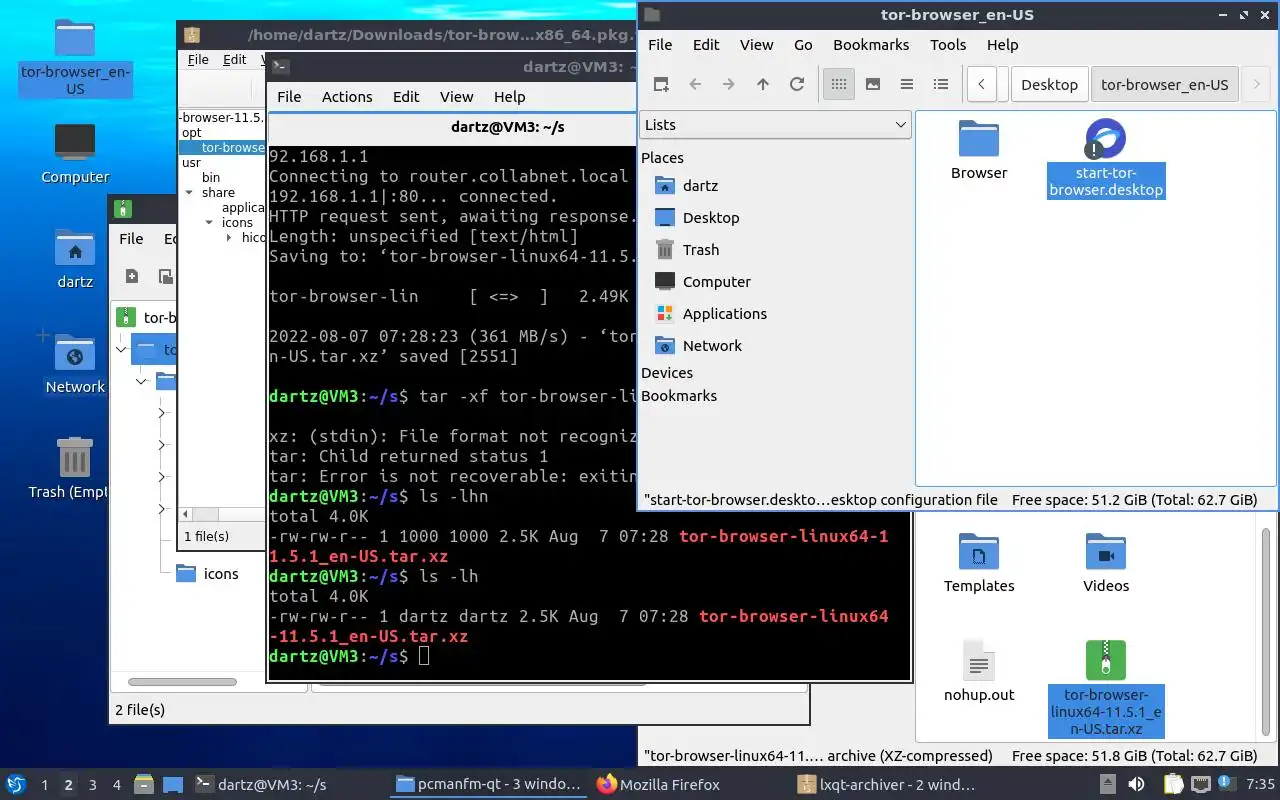Open Network in Places sidebar
This screenshot has width=1280, height=800.
(x=712, y=345)
